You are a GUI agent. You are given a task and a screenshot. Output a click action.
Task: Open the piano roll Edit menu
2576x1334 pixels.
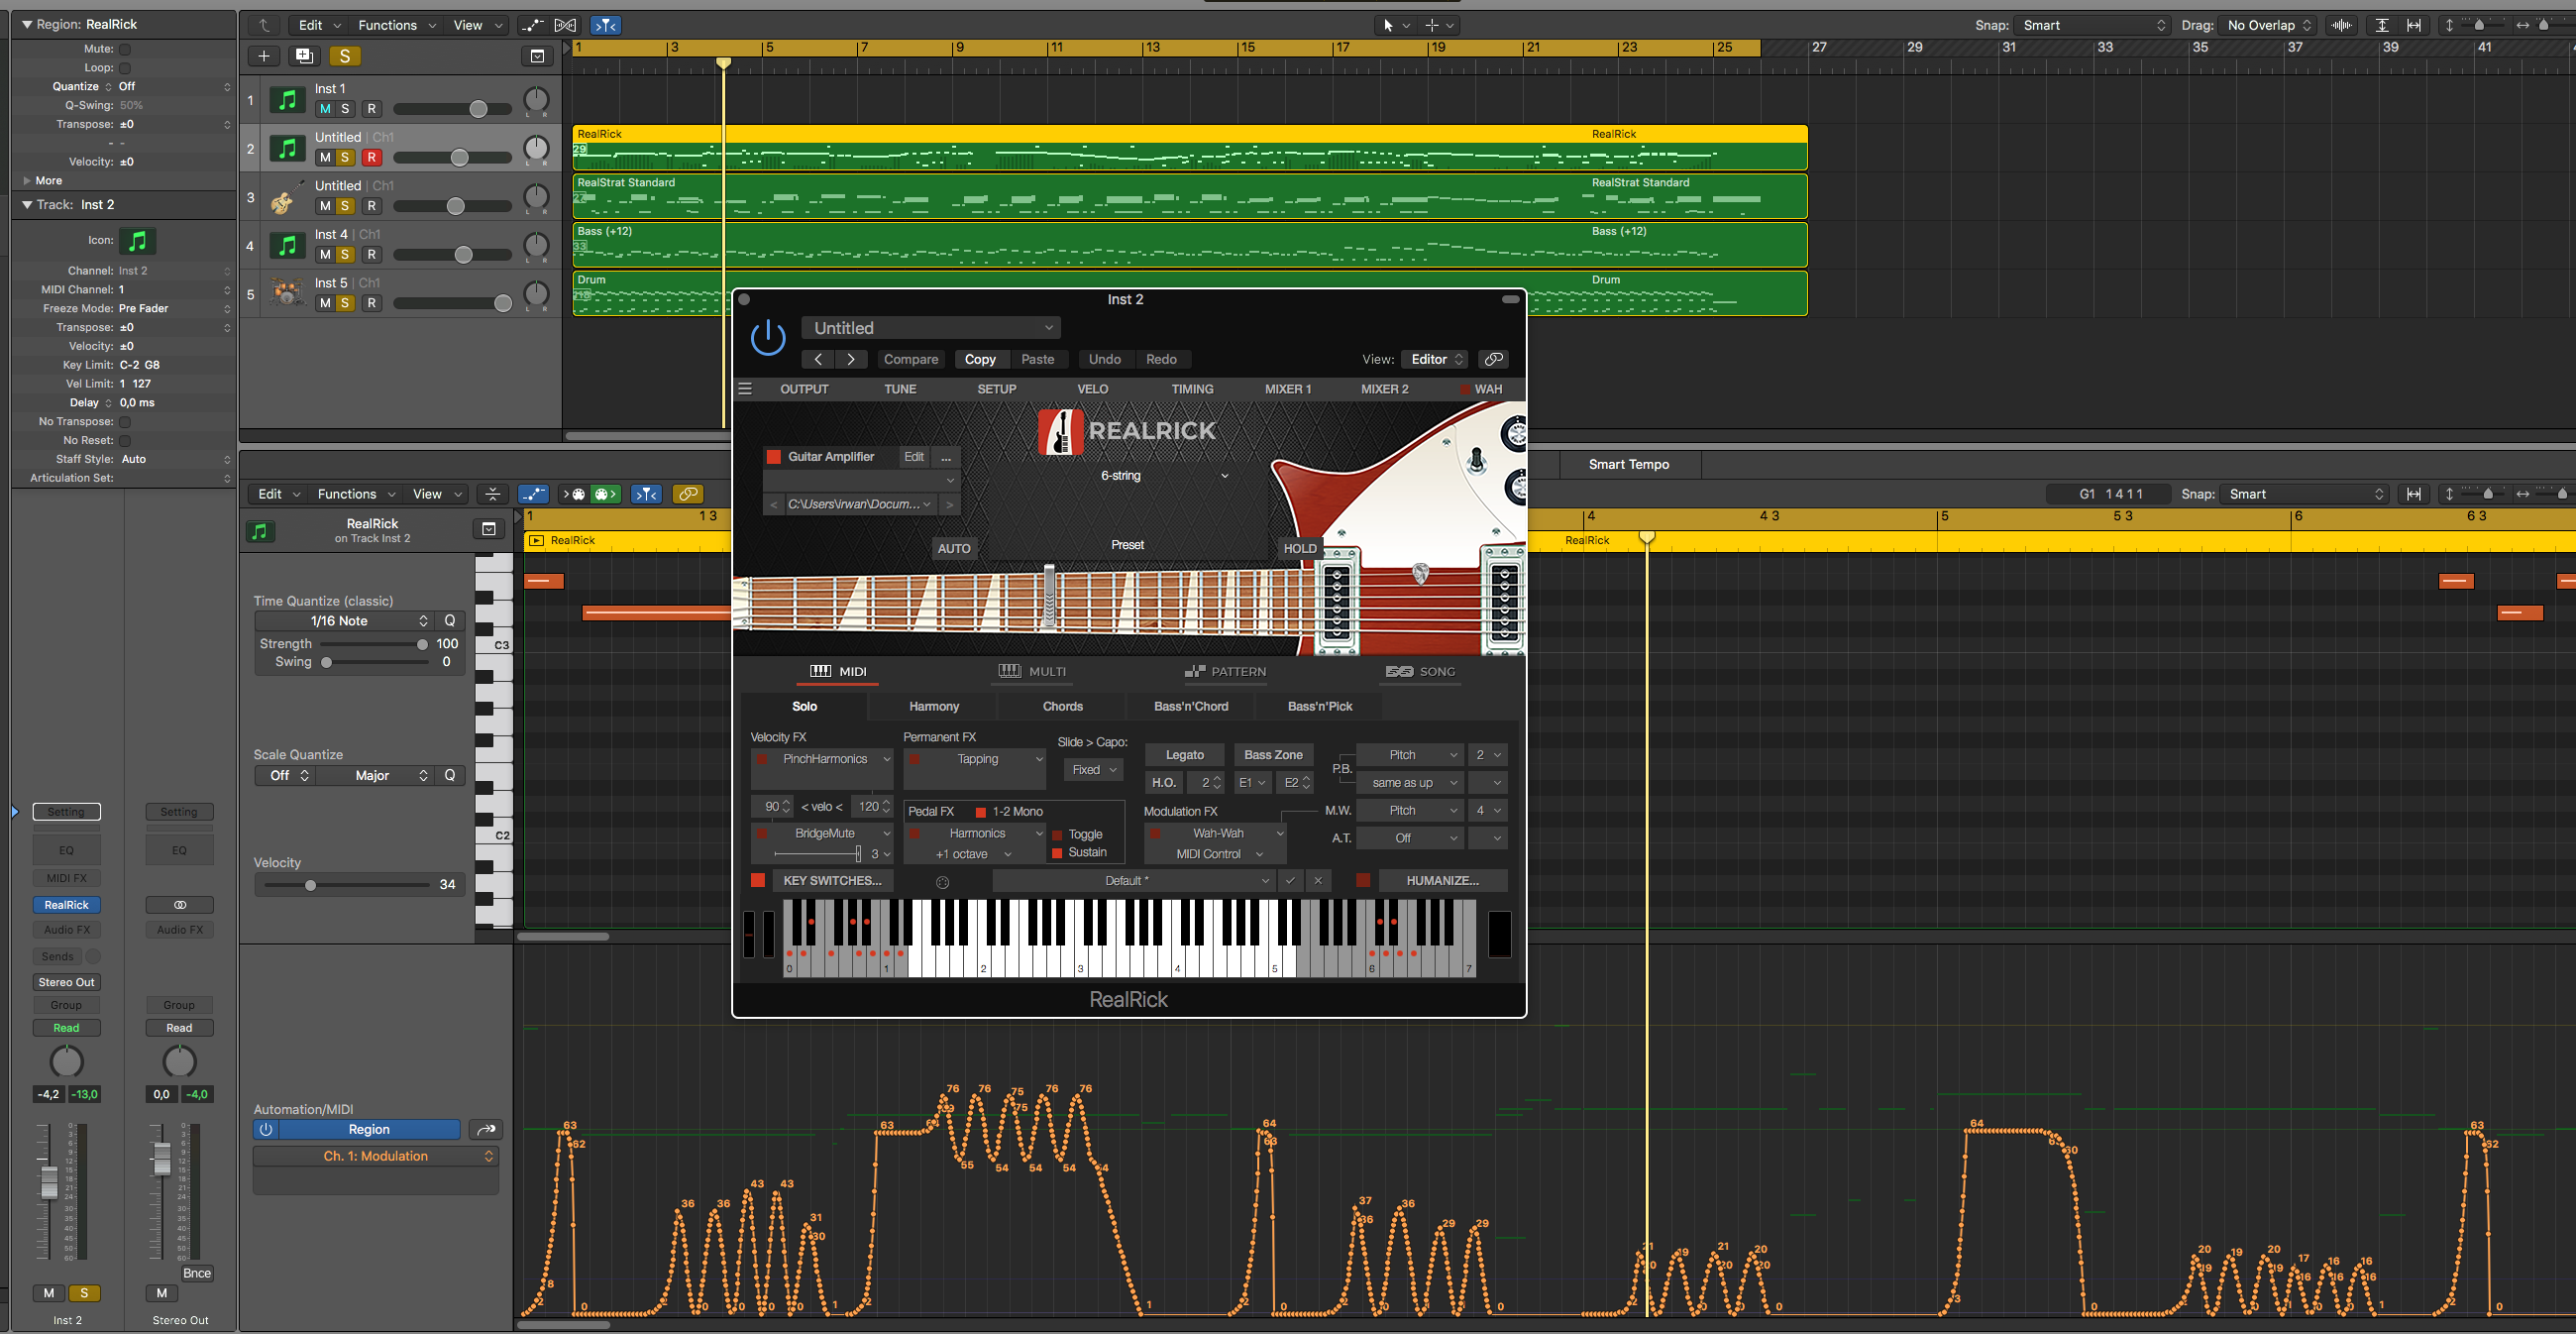coord(279,494)
